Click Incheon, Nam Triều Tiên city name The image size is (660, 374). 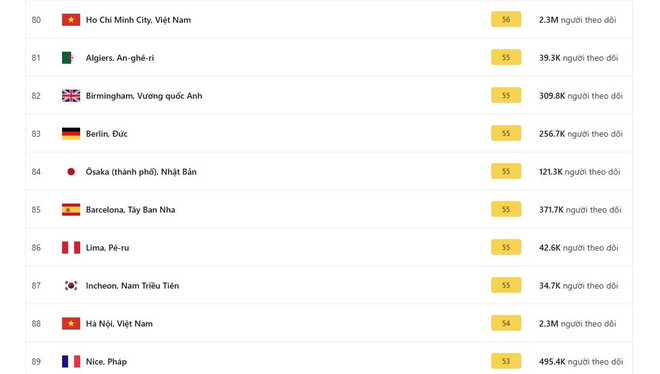coord(132,286)
